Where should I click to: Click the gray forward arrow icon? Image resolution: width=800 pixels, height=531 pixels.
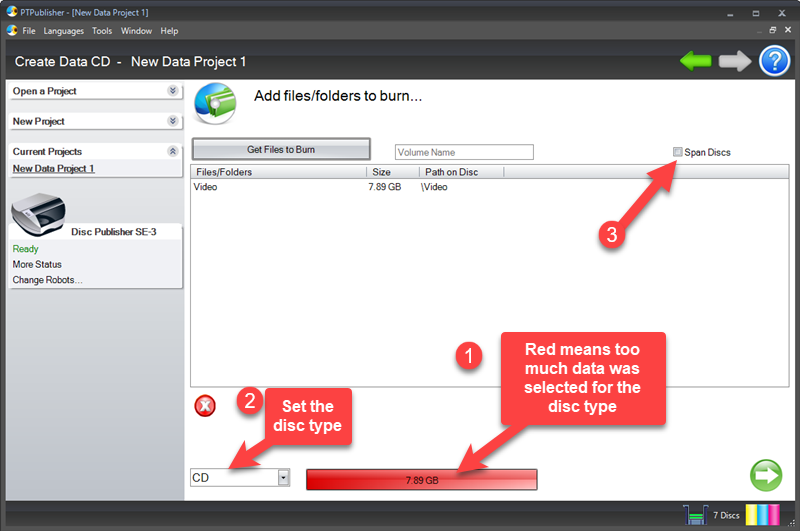coord(735,62)
